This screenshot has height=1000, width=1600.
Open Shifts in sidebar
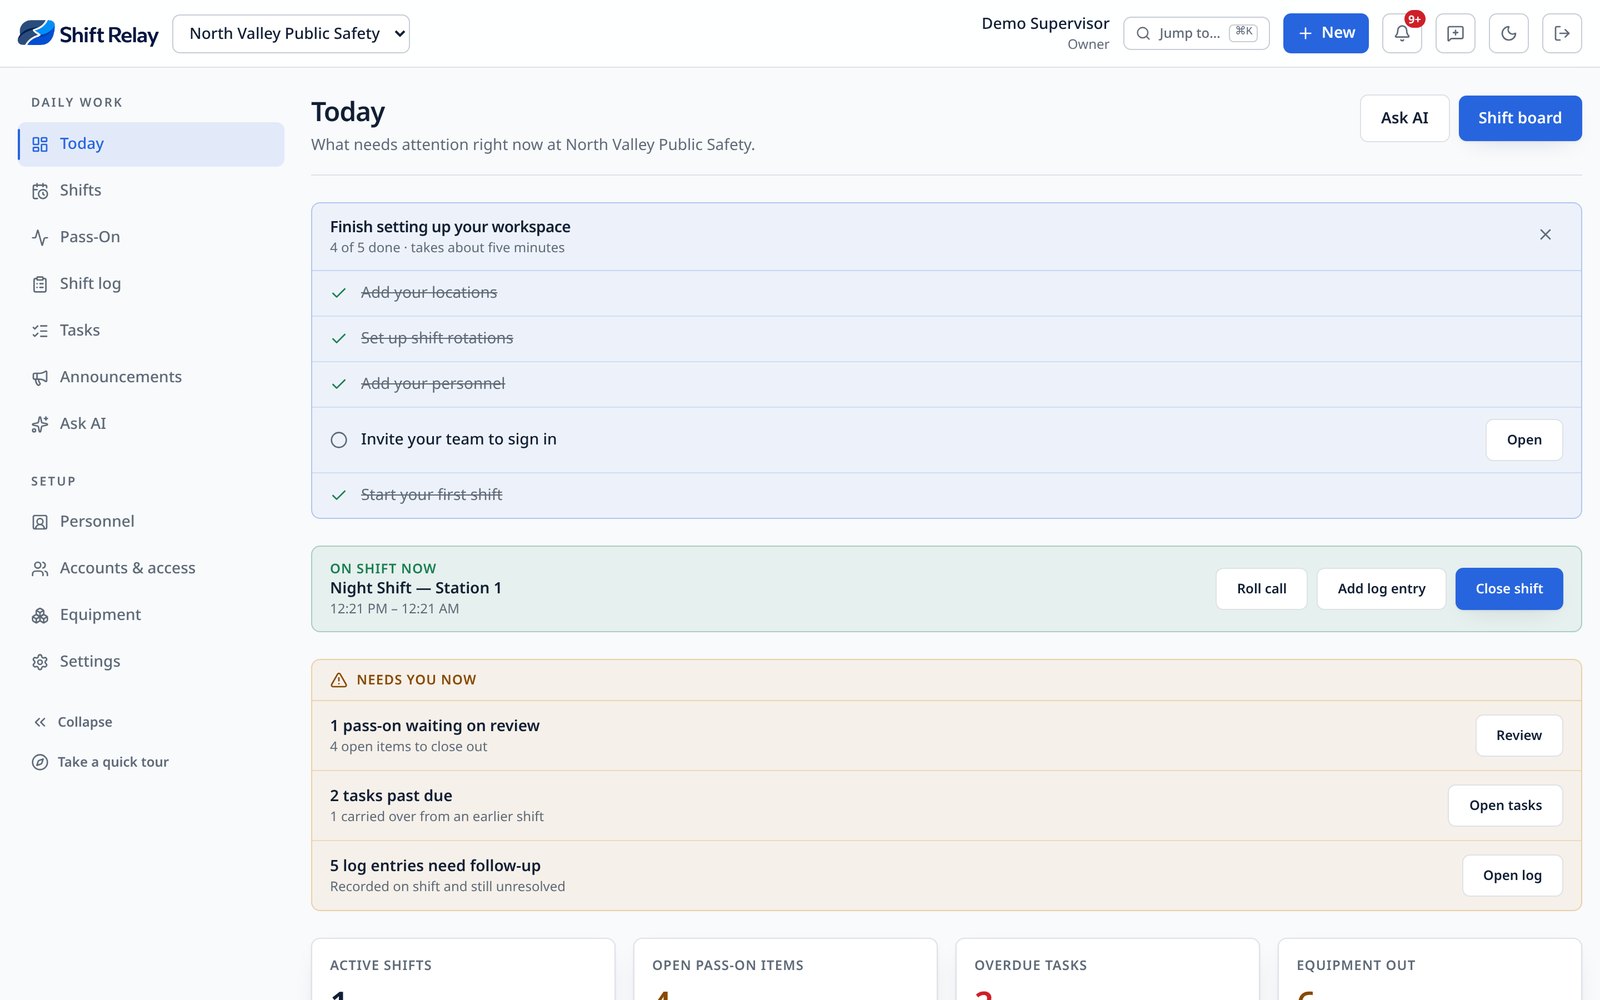point(151,191)
